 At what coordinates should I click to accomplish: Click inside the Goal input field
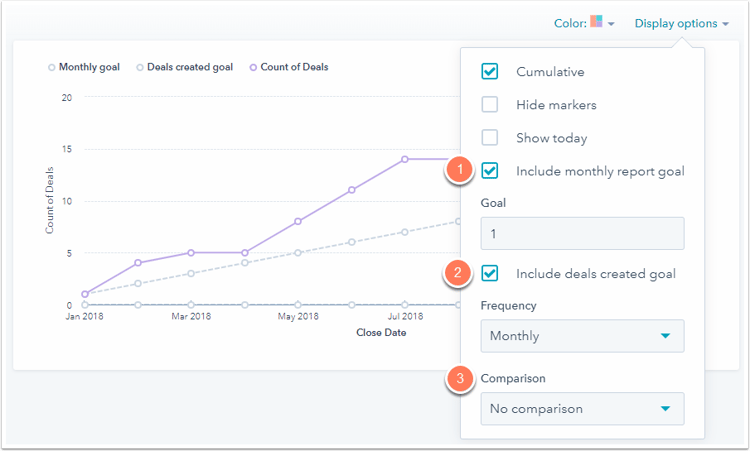[x=582, y=233]
